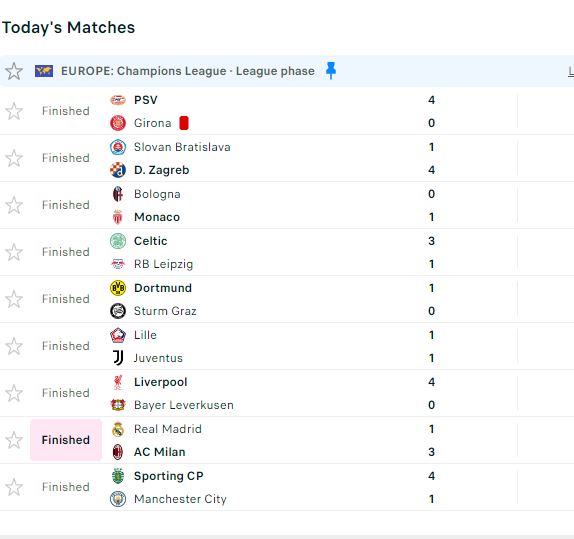Click the Europe flag icon in league header
This screenshot has height=539, width=574.
(44, 71)
